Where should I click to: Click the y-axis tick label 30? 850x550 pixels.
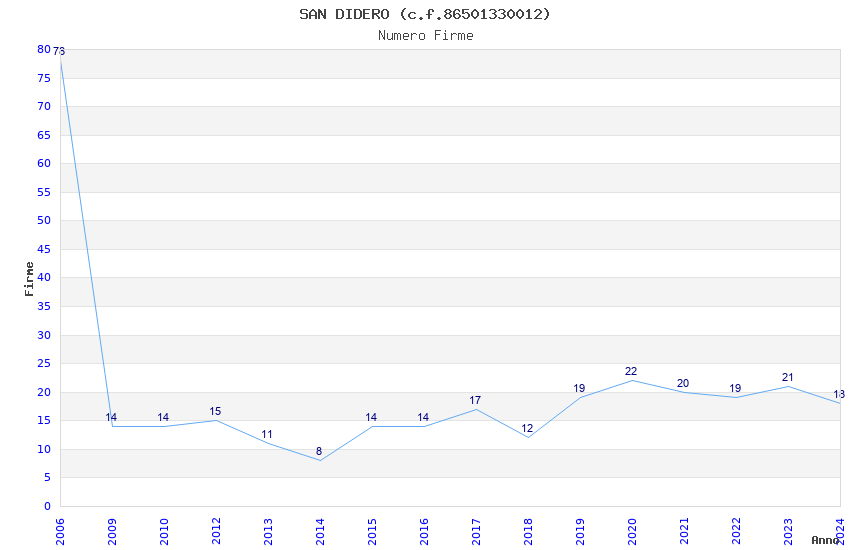point(44,335)
